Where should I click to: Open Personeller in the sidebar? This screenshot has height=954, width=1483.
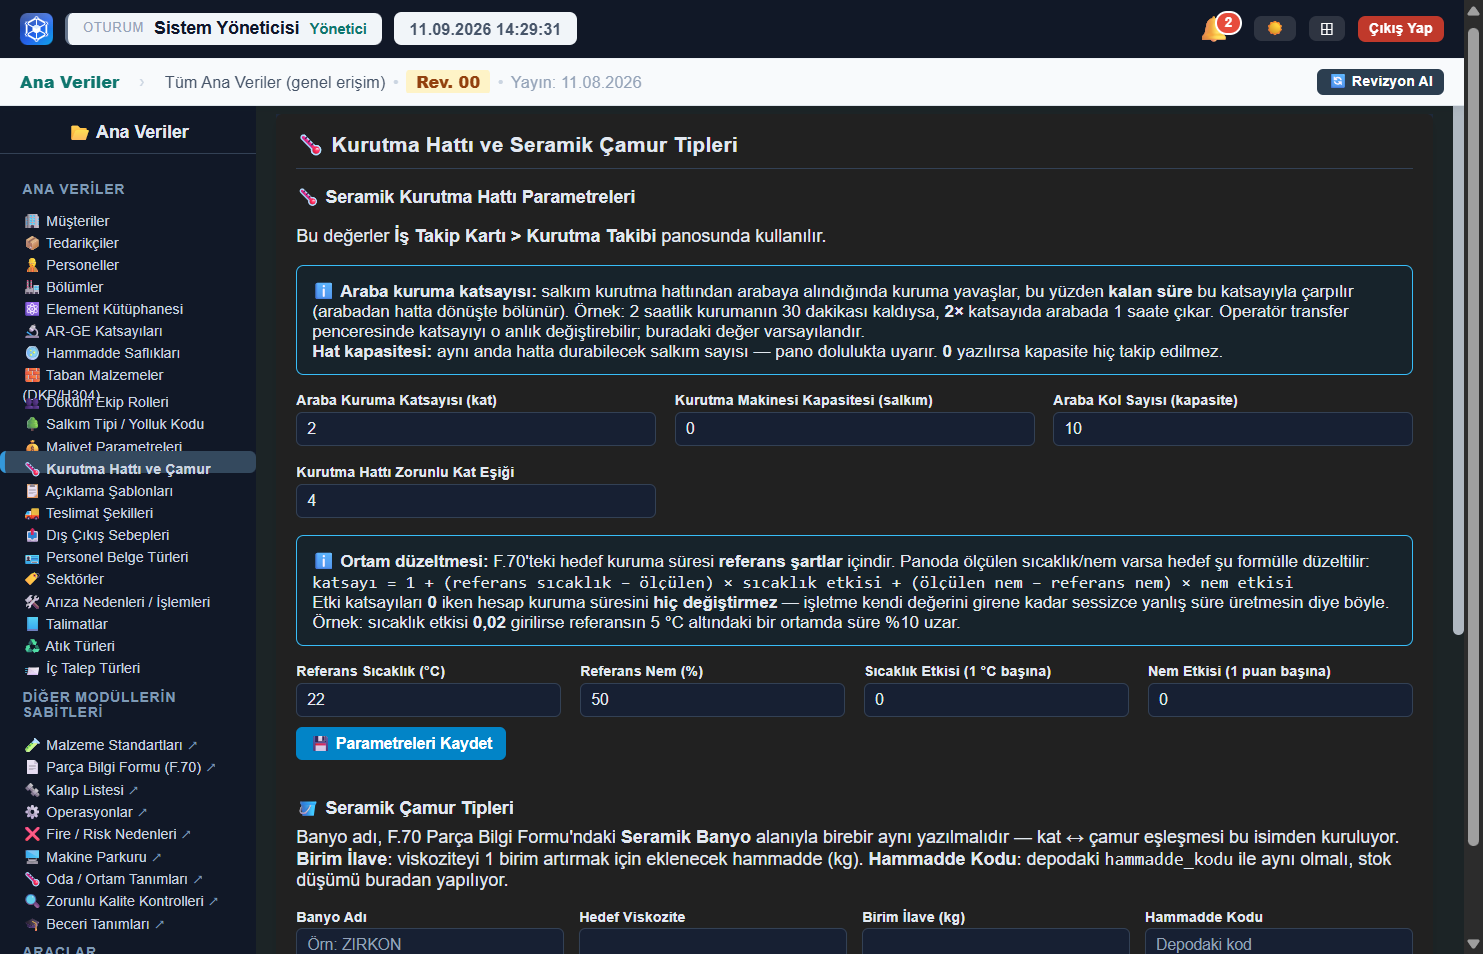click(82, 265)
